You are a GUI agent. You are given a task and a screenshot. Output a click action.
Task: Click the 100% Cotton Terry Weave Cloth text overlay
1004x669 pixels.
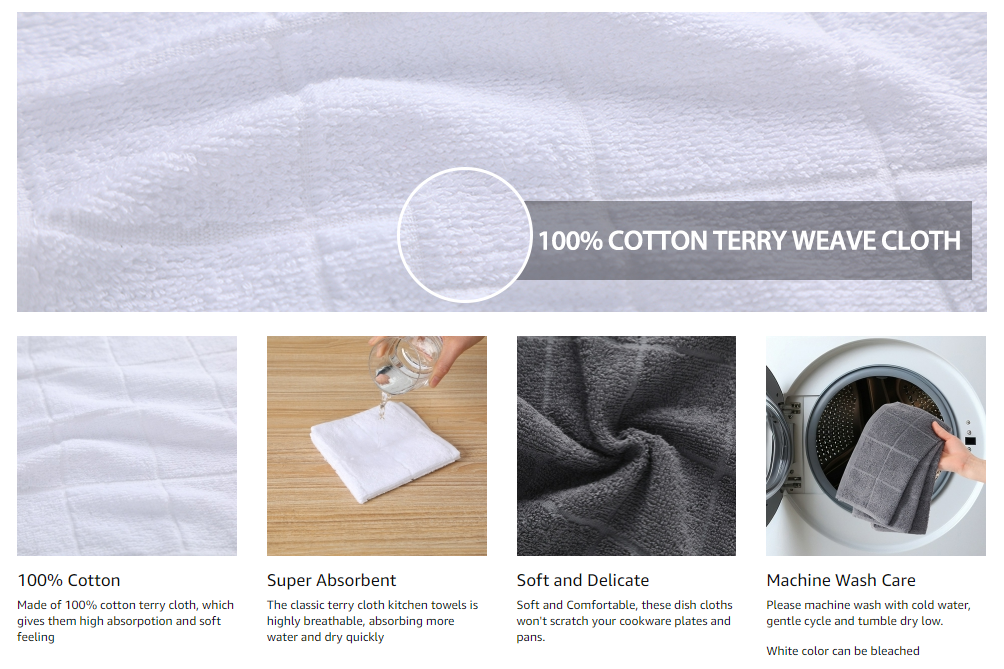pos(749,241)
